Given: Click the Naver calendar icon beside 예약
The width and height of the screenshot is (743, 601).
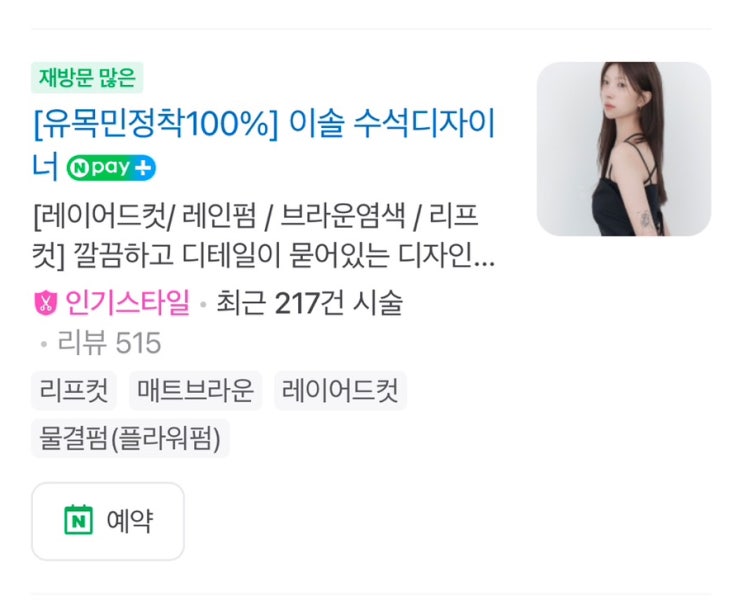Looking at the screenshot, I should (x=79, y=520).
